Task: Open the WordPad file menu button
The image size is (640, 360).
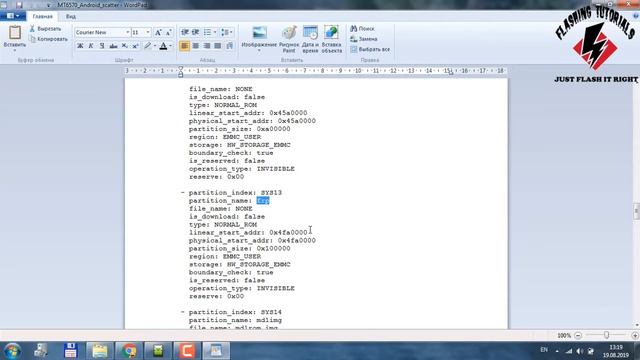Action: pyautogui.click(x=13, y=16)
